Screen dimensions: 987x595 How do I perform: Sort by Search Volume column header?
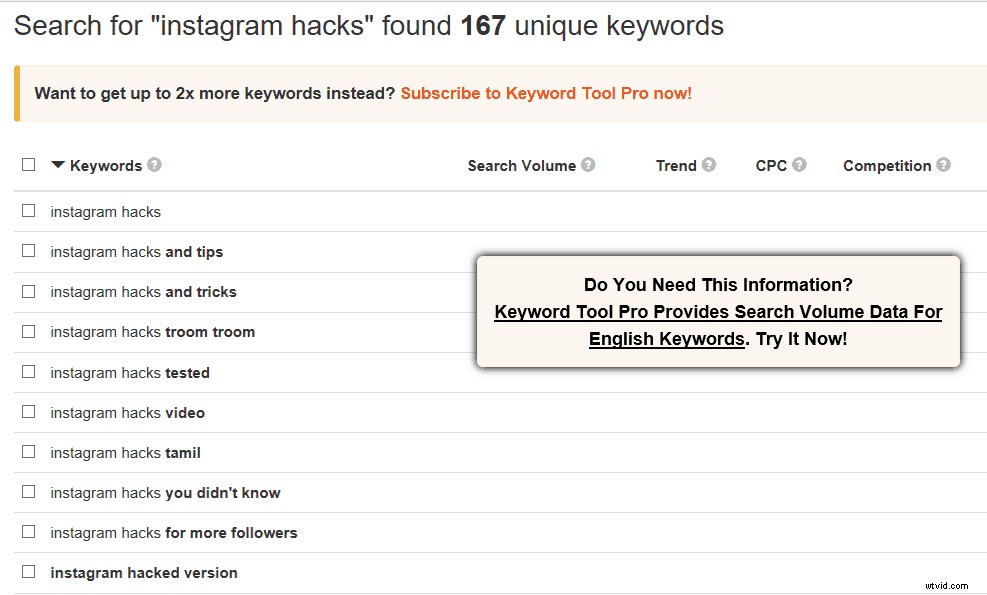(521, 166)
